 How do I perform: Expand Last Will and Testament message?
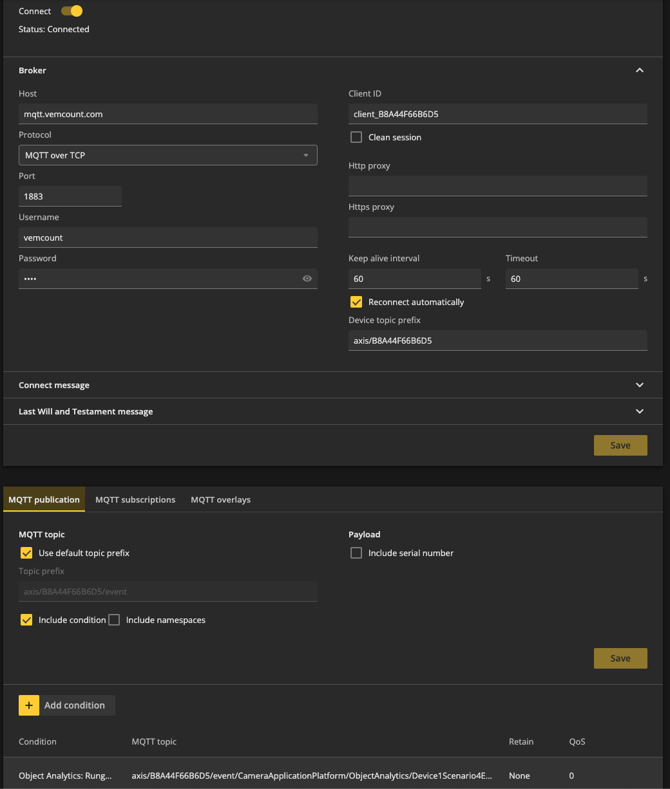pos(332,412)
